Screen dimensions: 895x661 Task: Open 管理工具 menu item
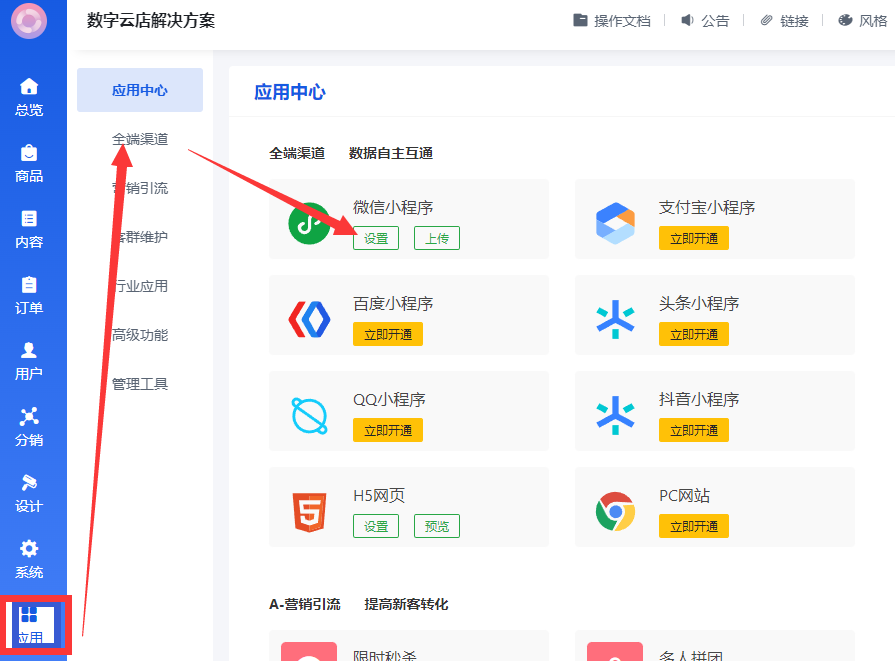coord(140,384)
